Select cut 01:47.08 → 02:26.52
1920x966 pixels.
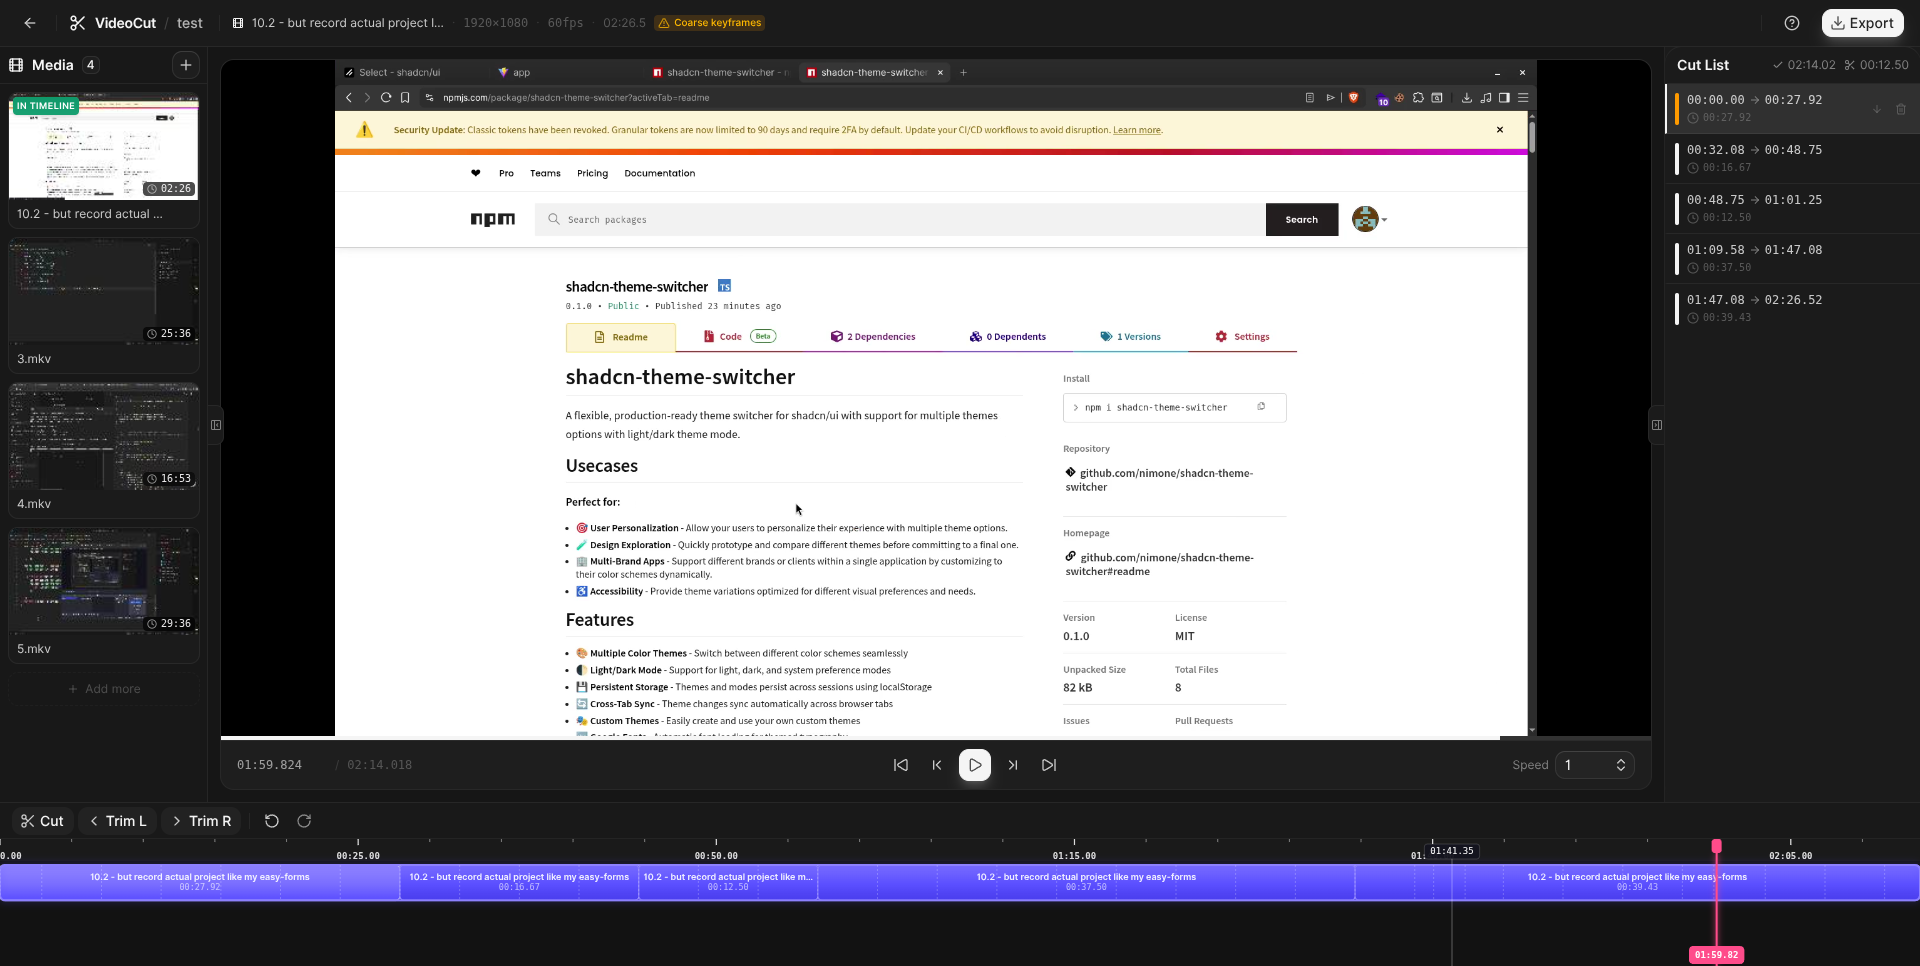(1792, 309)
